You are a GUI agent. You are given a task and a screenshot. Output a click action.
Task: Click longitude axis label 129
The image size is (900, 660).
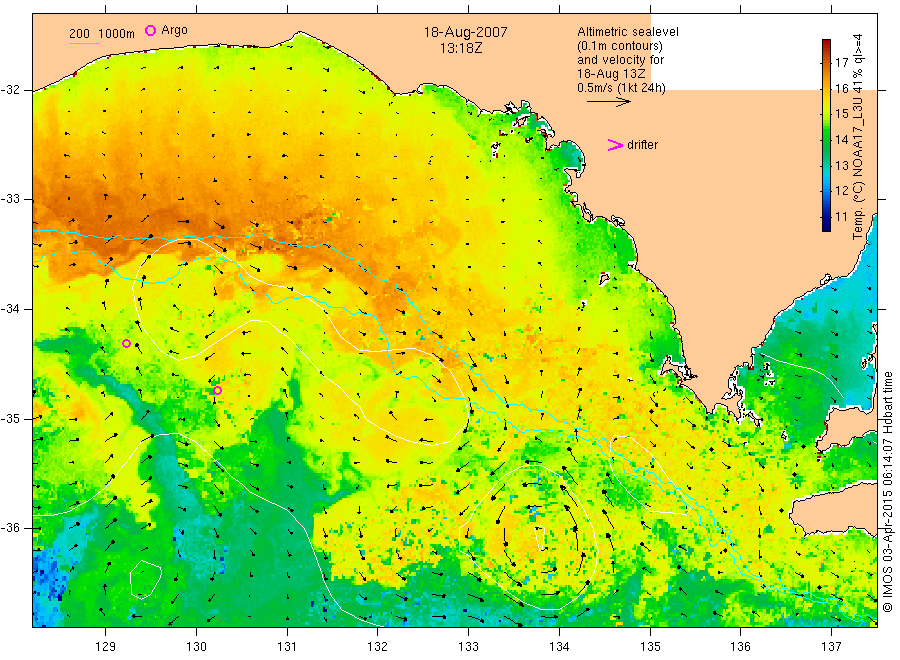pyautogui.click(x=106, y=647)
